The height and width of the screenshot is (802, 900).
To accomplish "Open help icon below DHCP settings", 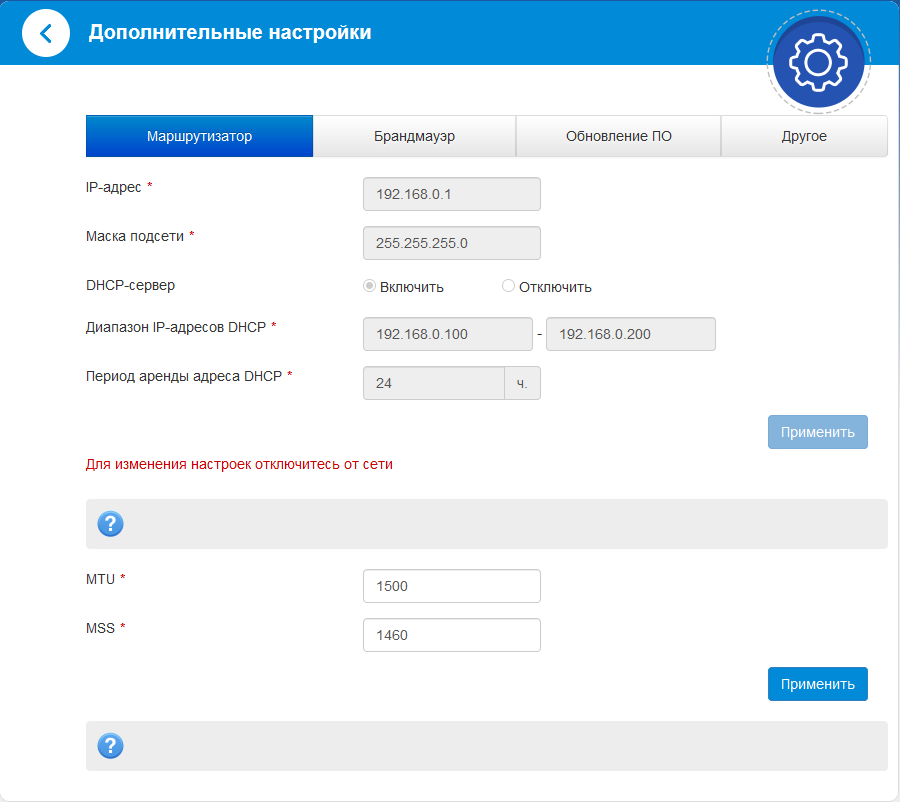I will point(110,524).
